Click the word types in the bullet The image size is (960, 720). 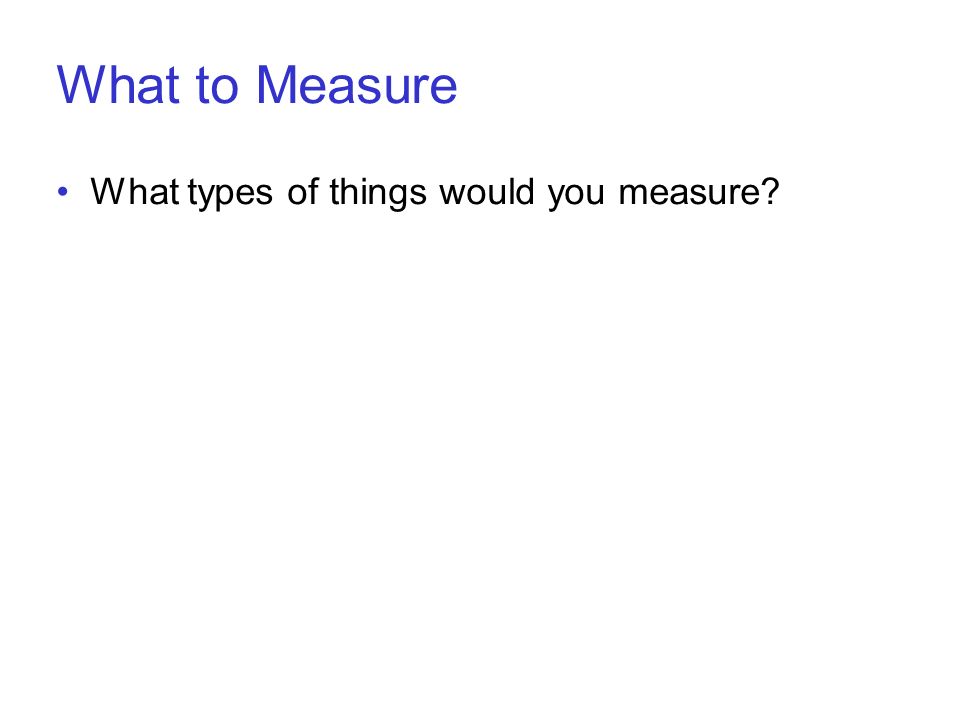[x=230, y=194]
